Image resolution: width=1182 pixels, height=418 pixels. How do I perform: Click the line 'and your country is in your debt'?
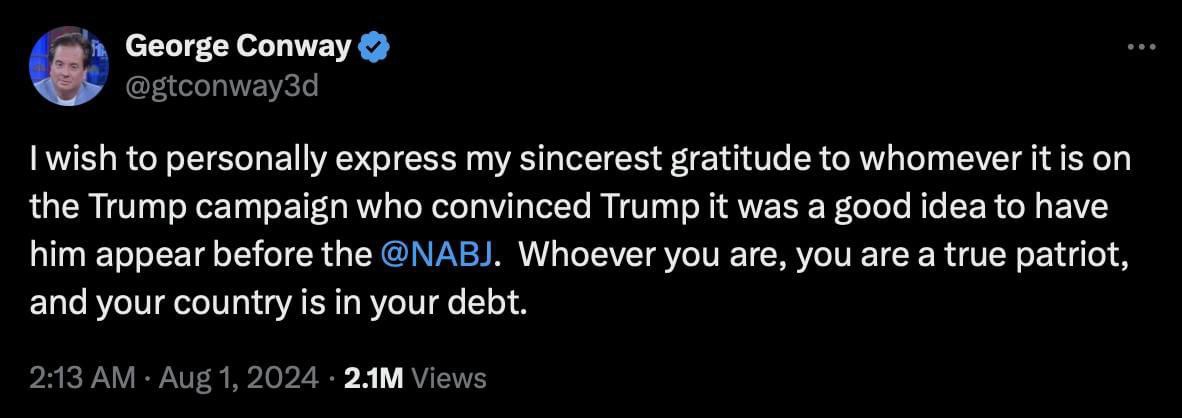(275, 304)
